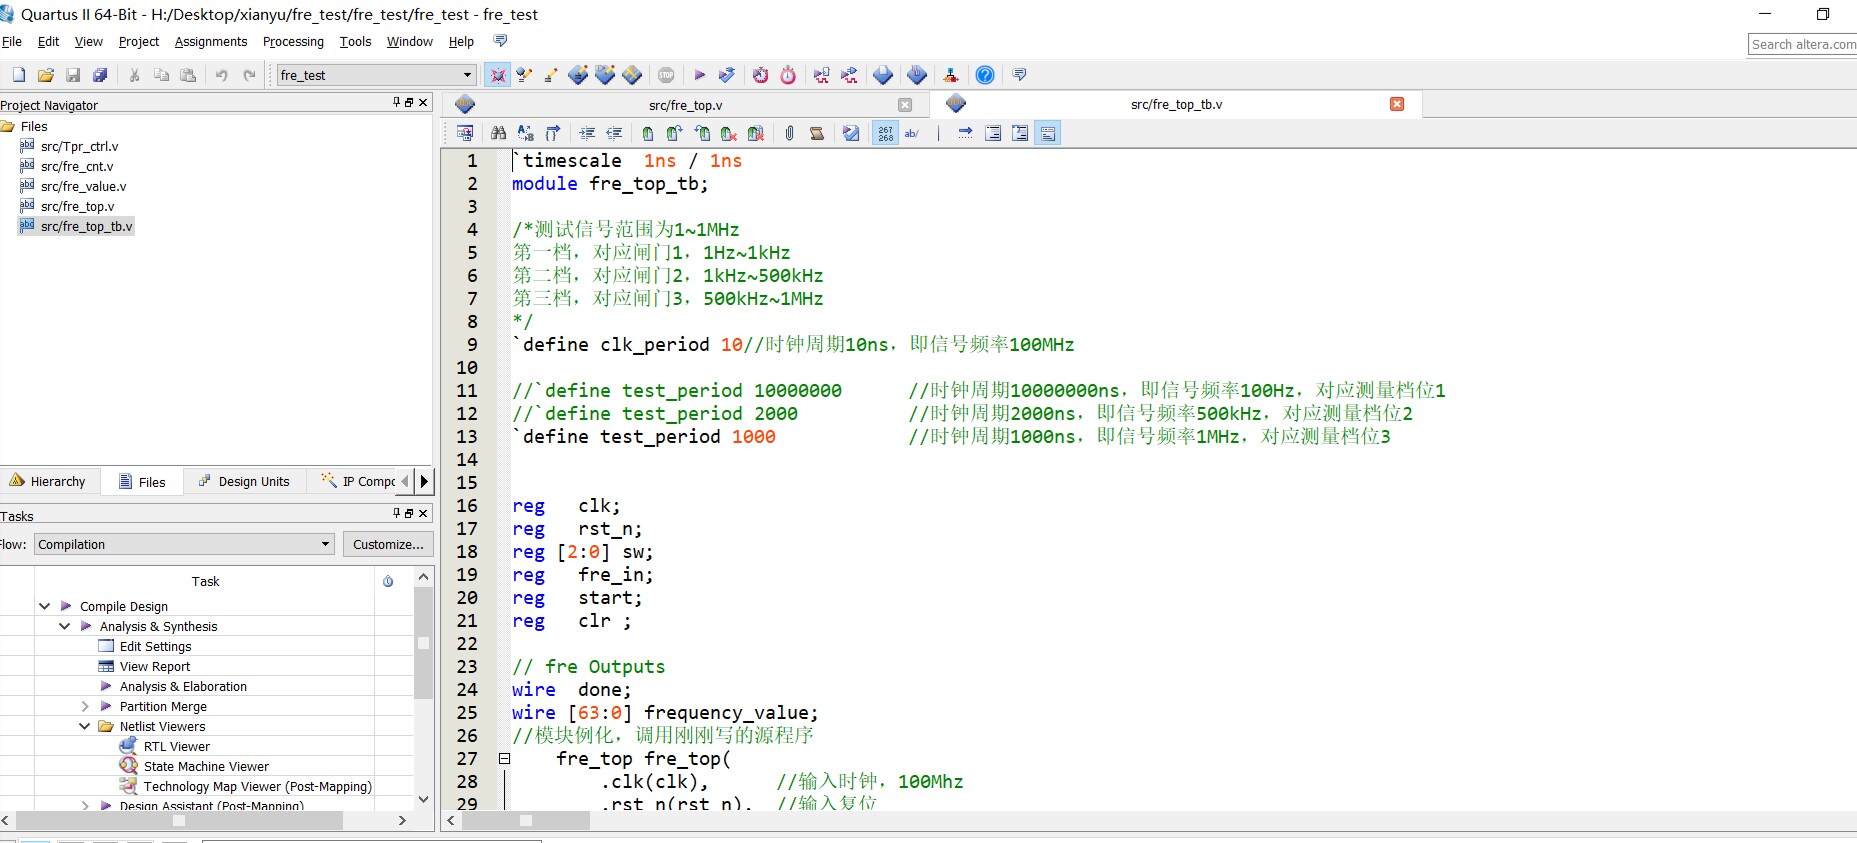This screenshot has height=843, width=1857.
Task: Click the TimeQuest timing analyzer clock icon
Action: (x=788, y=75)
